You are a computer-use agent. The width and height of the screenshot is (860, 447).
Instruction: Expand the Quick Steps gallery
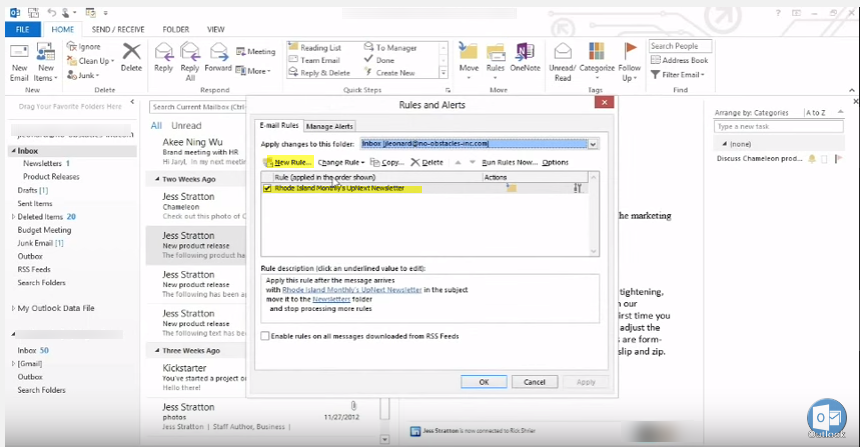(443, 72)
